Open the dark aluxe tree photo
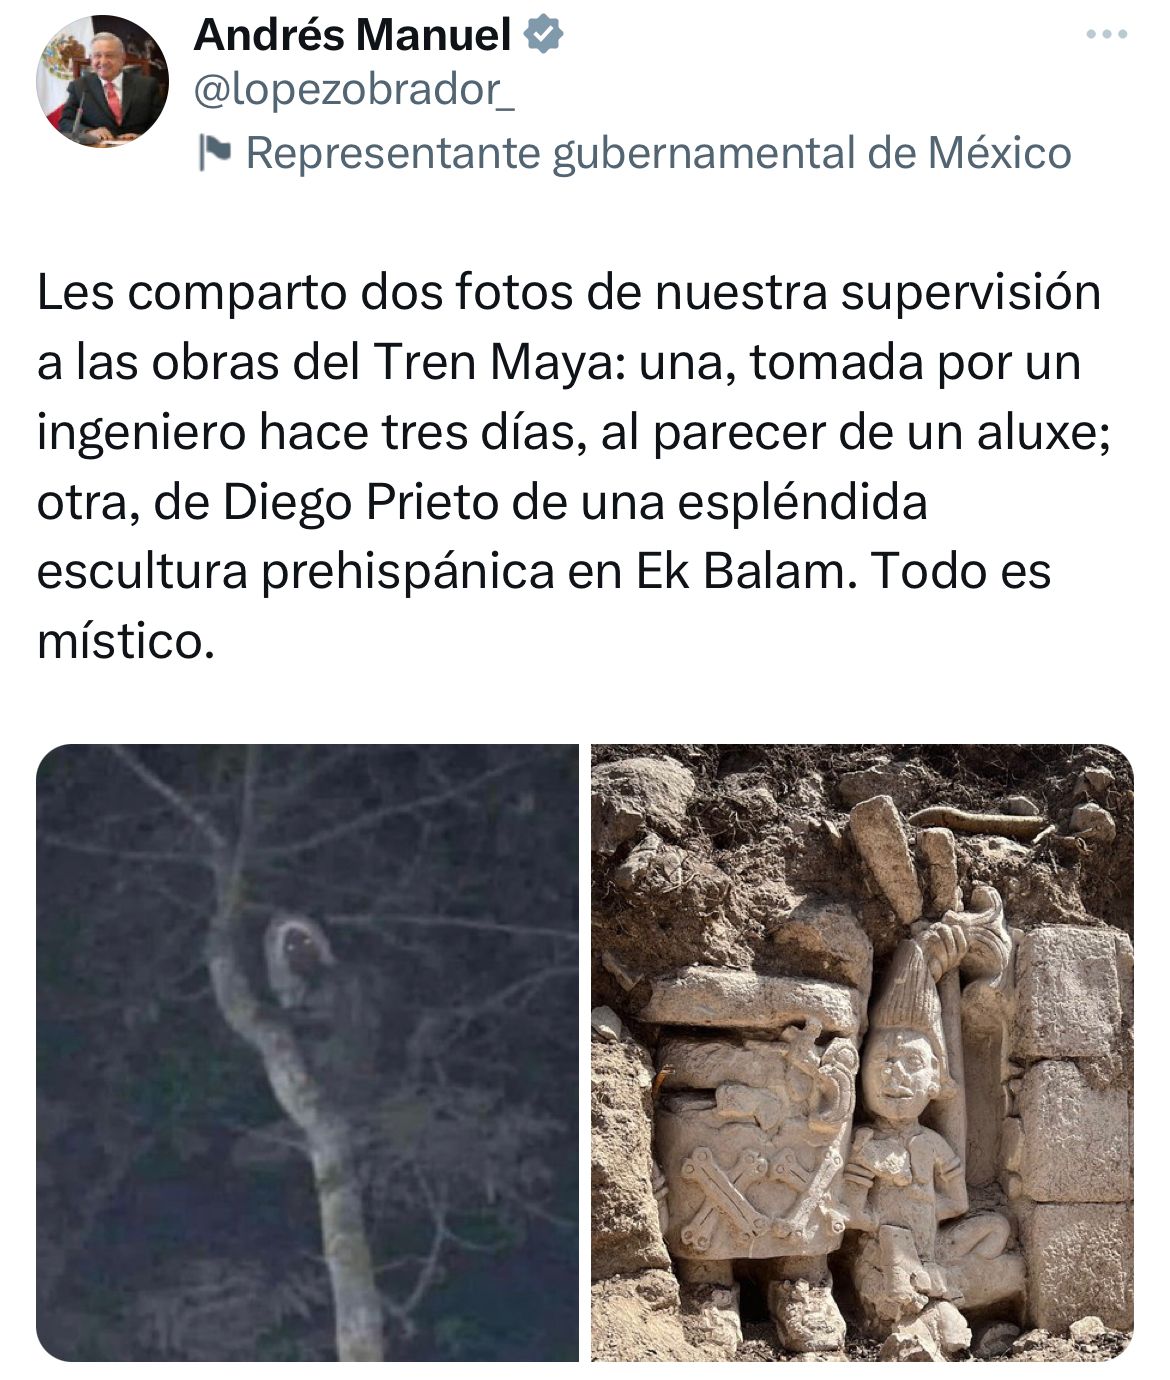This screenshot has width=1170, height=1380. point(307,1052)
